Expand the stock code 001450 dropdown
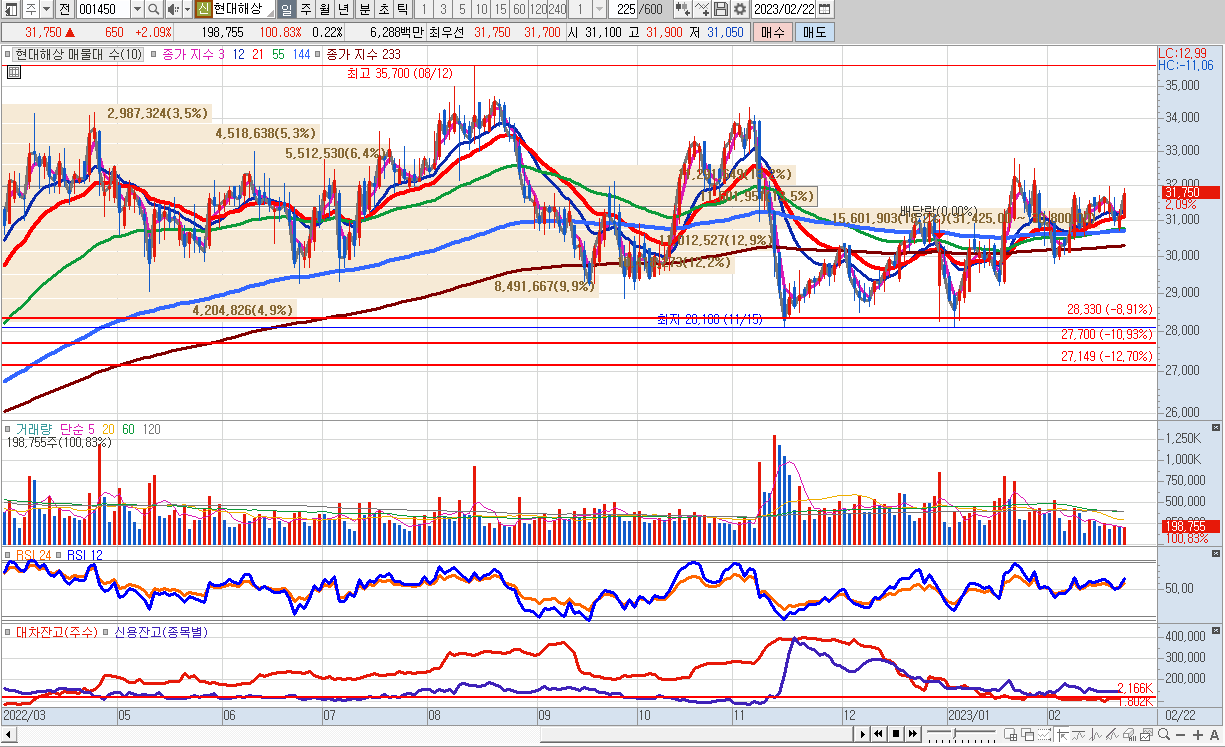Image resolution: width=1225 pixels, height=747 pixels. coord(137,9)
